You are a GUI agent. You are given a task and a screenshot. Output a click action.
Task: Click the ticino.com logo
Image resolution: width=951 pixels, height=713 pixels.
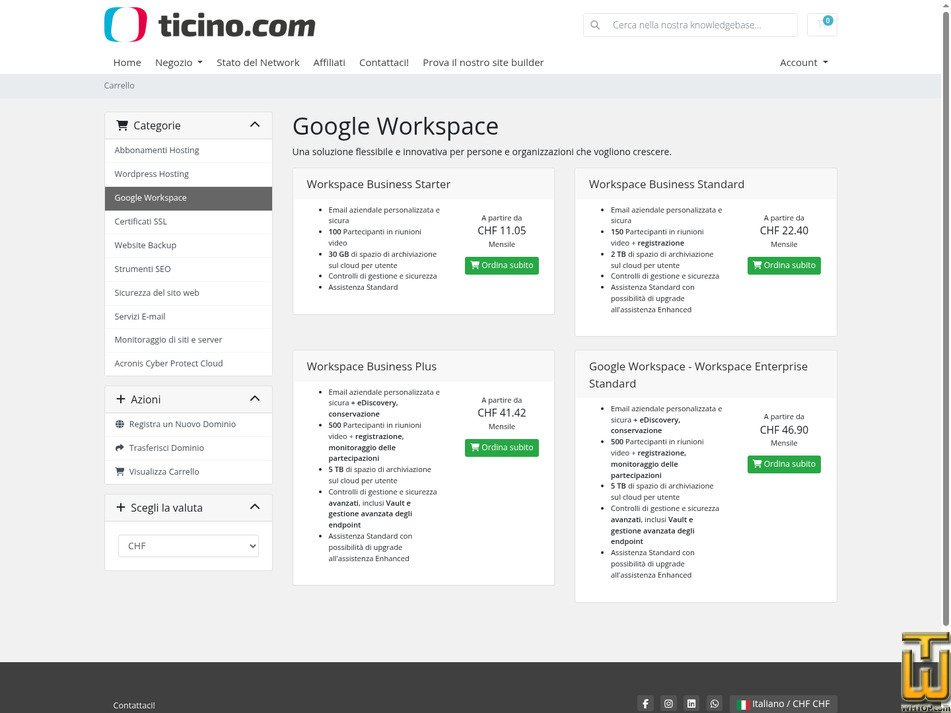click(x=210, y=25)
